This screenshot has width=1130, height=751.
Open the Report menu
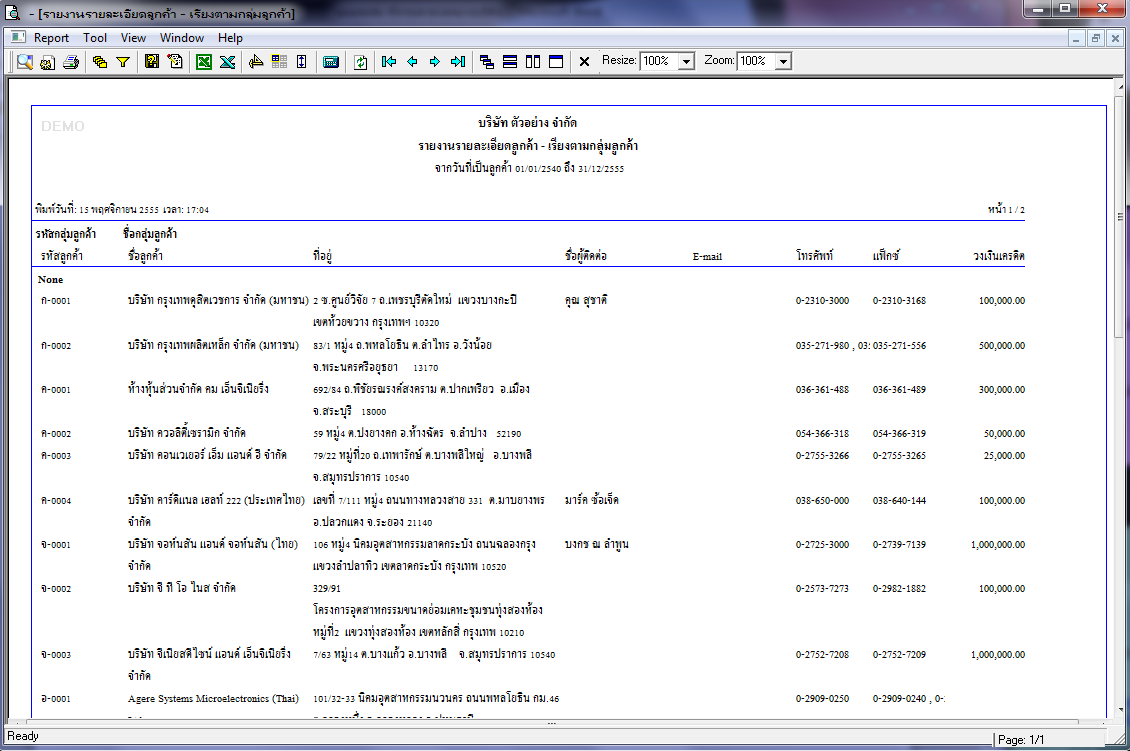[51, 38]
